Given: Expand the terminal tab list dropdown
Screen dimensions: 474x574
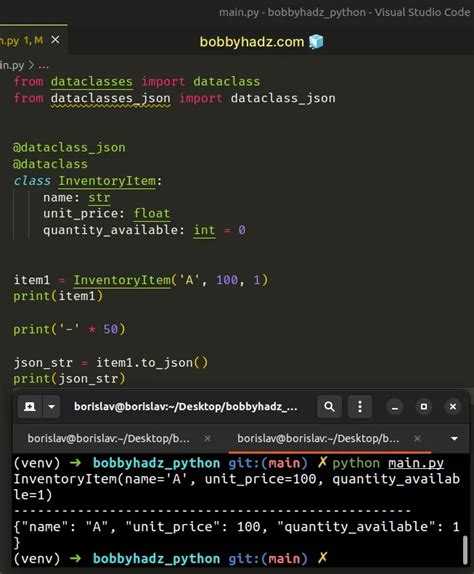Looking at the screenshot, I should pyautogui.click(x=454, y=439).
